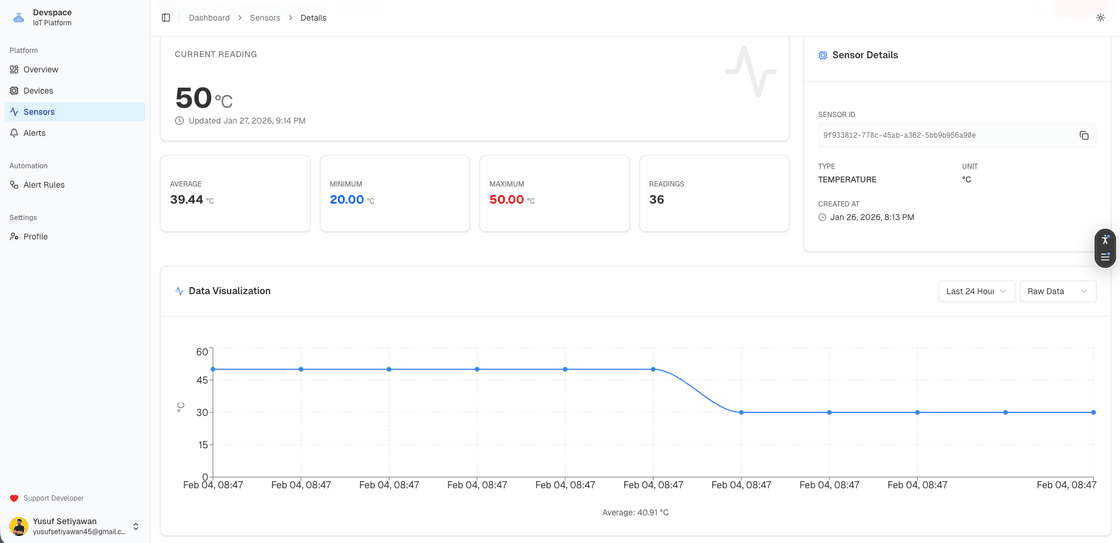The height and width of the screenshot is (543, 1120).
Task: Go to Sensors breadcrumb
Action: tap(265, 18)
